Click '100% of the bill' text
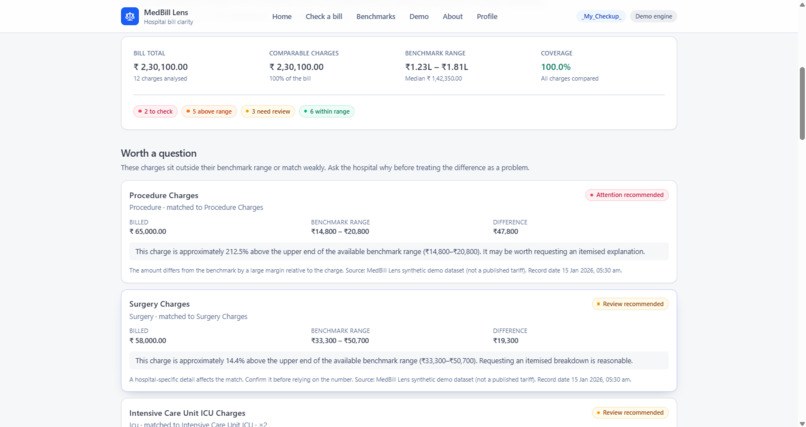 pyautogui.click(x=290, y=79)
